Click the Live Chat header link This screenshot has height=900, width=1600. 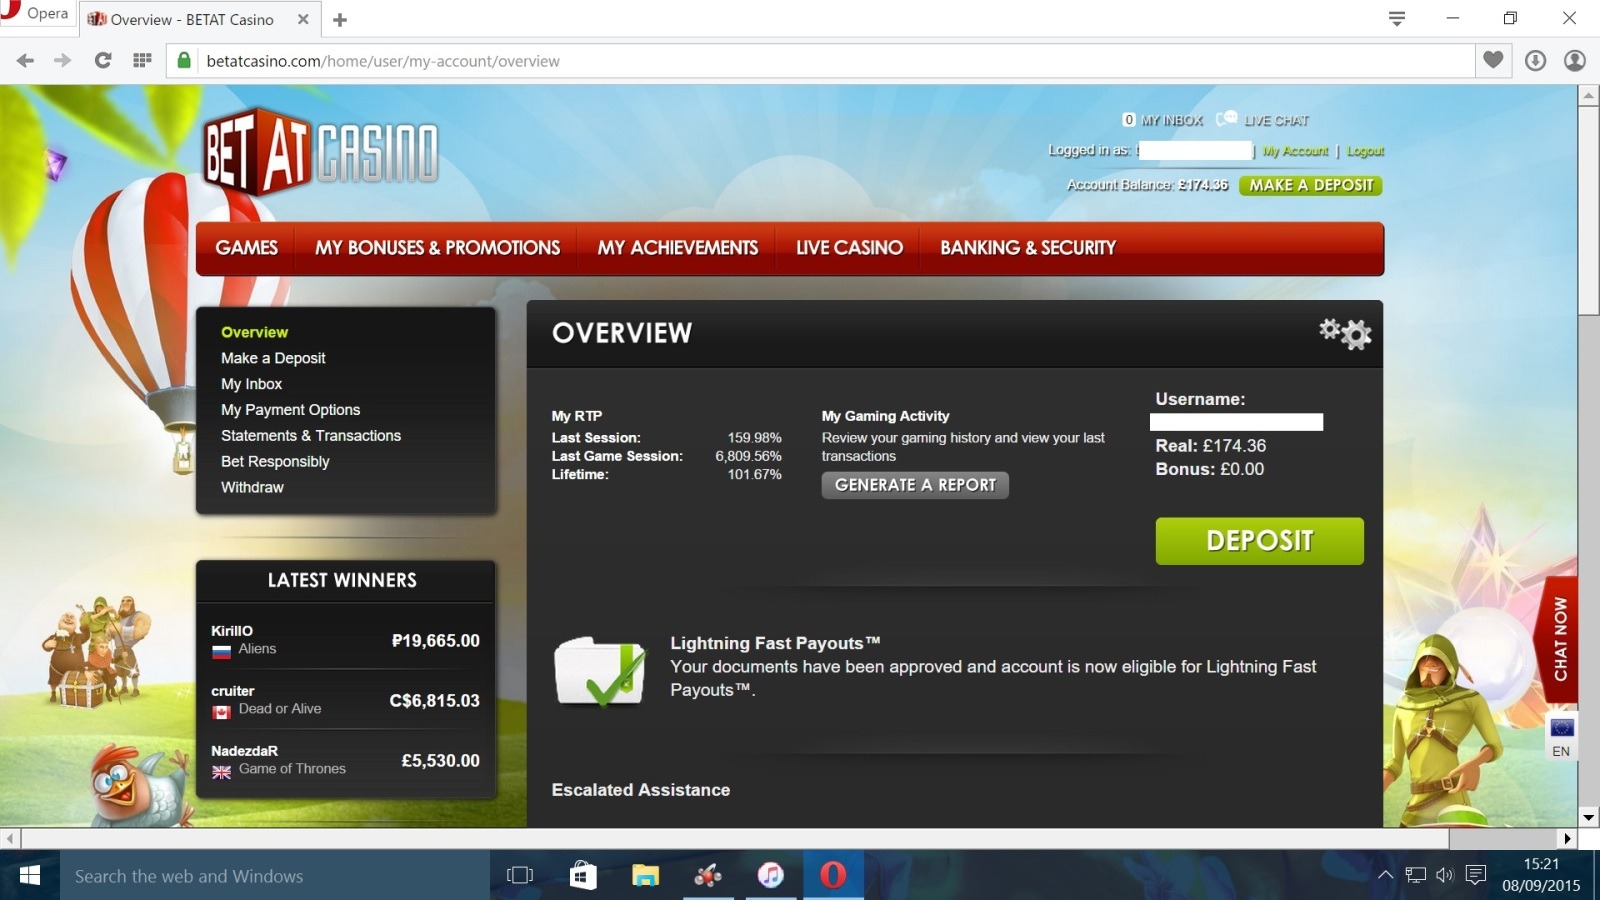[1276, 120]
